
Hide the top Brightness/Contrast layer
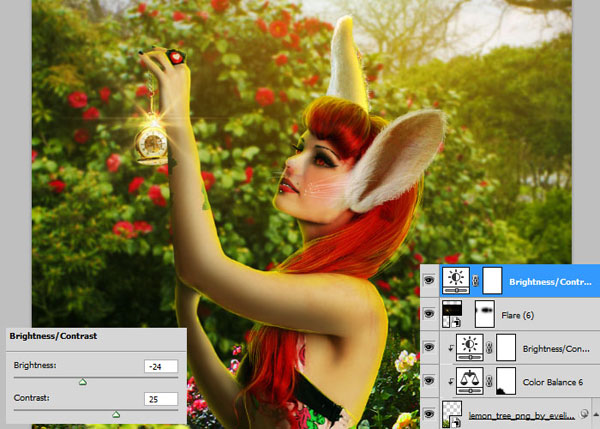429,280
